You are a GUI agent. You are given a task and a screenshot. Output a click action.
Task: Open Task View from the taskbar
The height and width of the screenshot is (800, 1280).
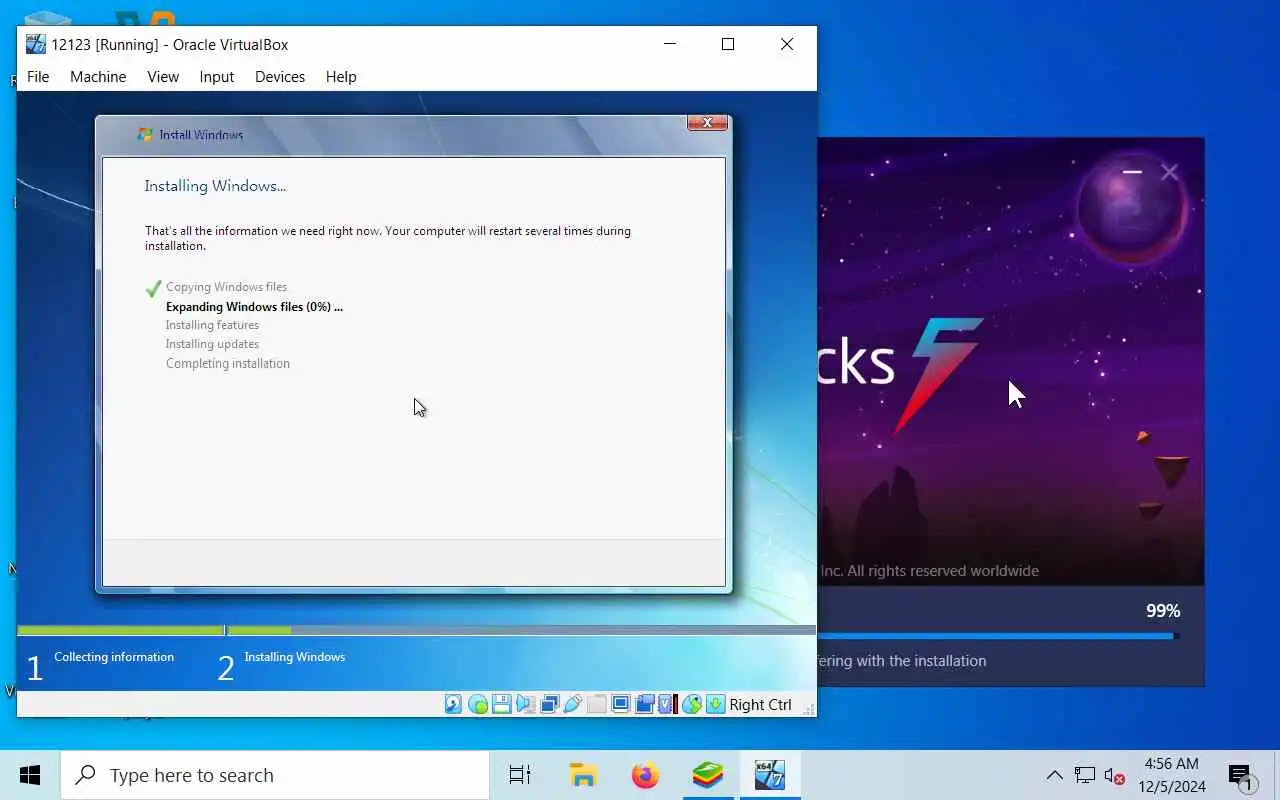click(x=520, y=775)
